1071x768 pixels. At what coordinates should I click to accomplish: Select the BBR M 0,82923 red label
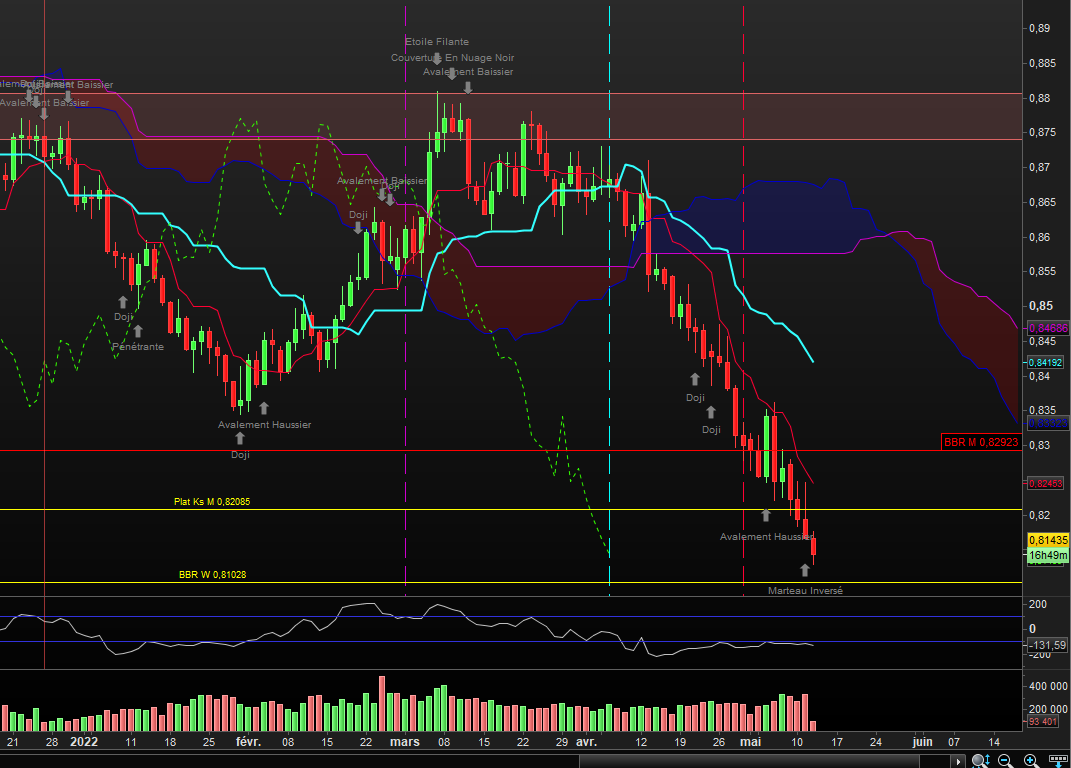point(981,441)
